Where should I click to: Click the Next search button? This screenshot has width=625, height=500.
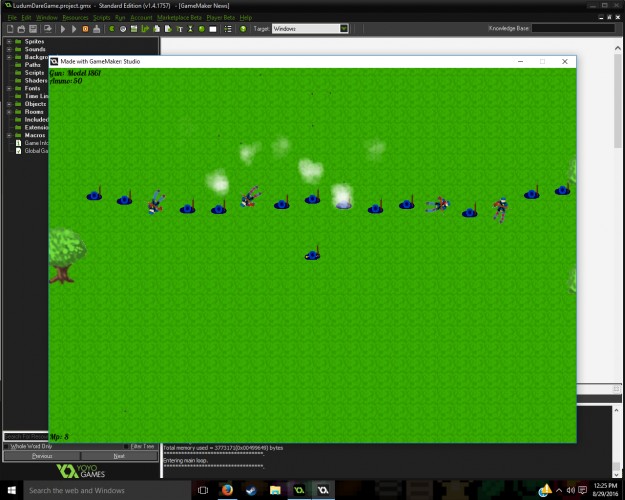click(x=119, y=456)
